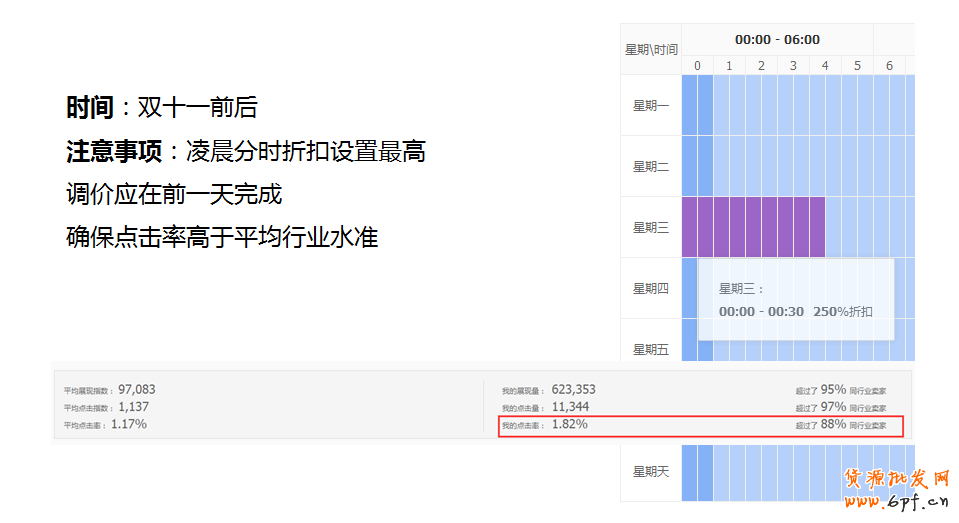Select hour 5 column header

click(857, 66)
